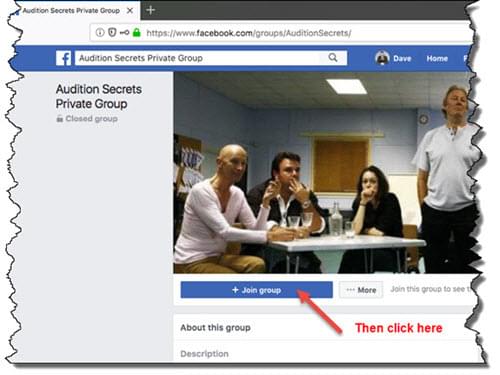Click the browser URL address field
This screenshot has width=500, height=375.
pyautogui.click(x=283, y=33)
